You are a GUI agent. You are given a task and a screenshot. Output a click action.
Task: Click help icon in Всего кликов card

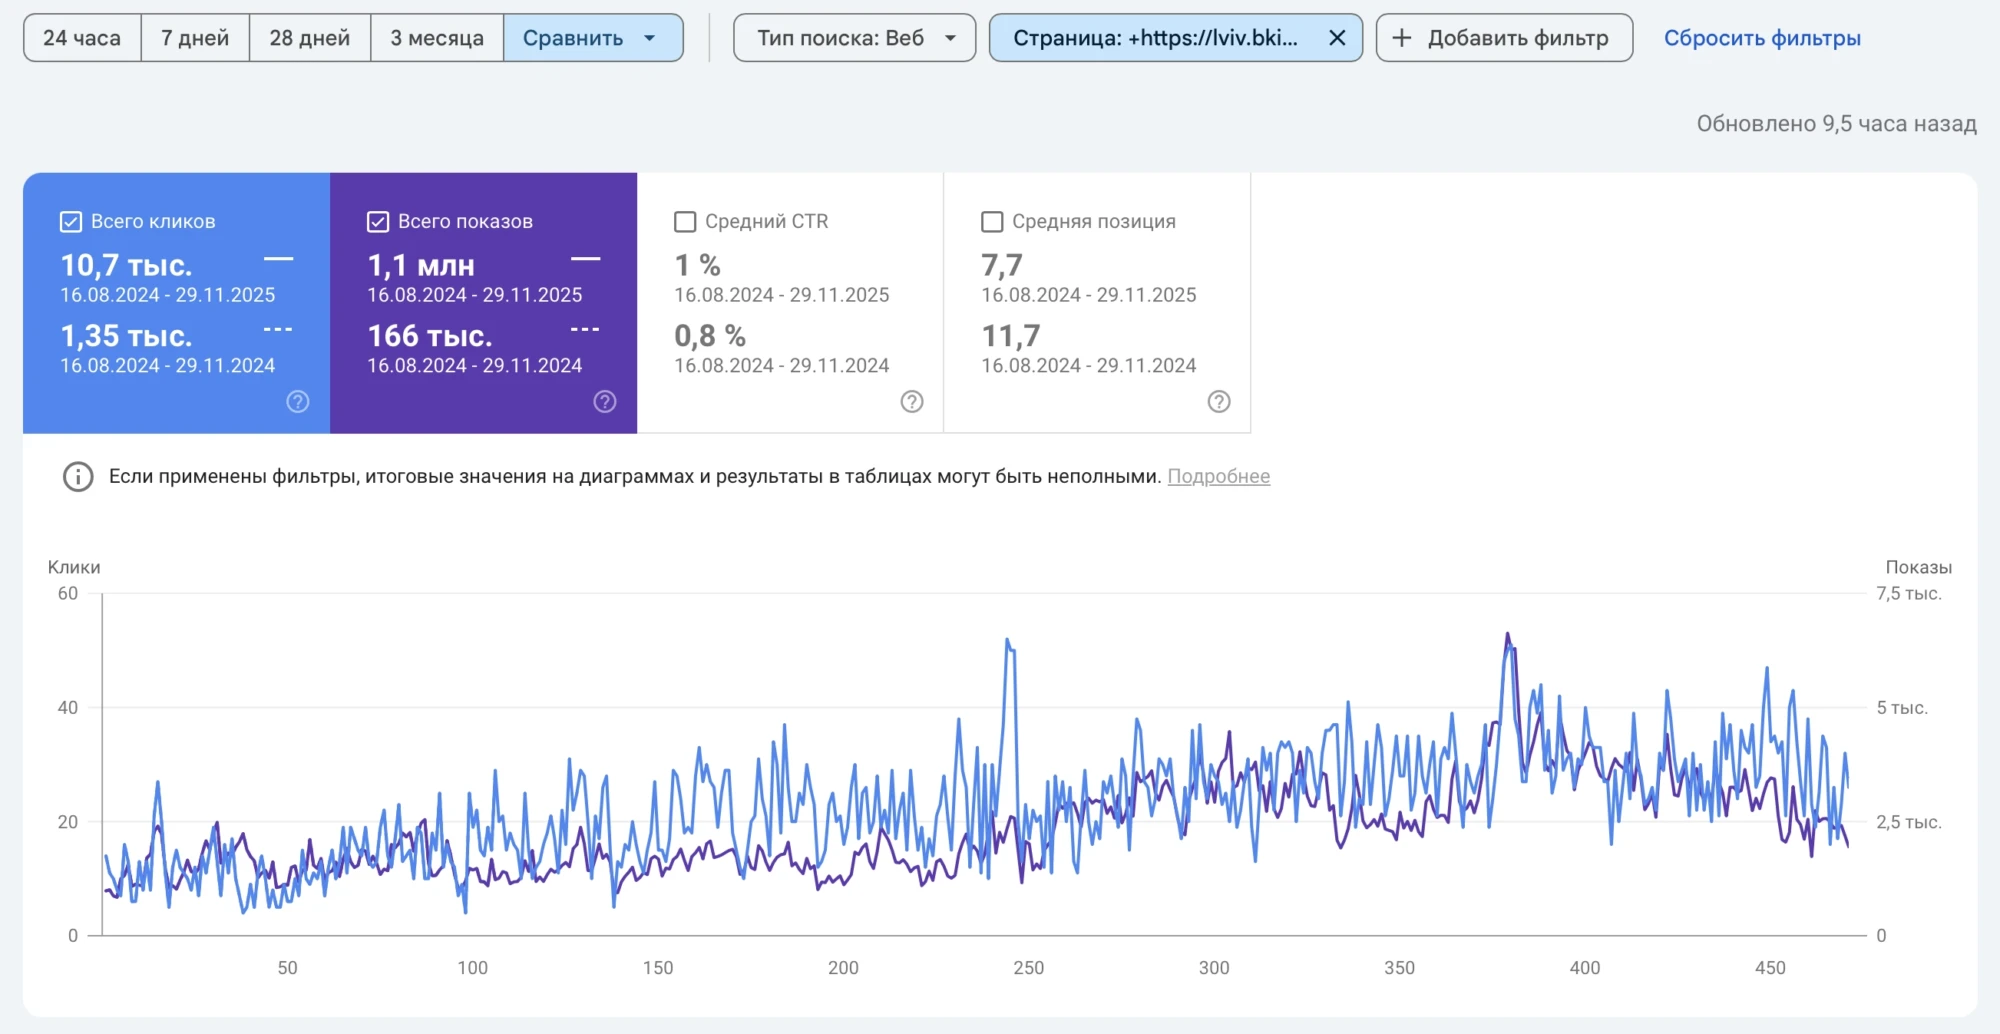pyautogui.click(x=298, y=402)
